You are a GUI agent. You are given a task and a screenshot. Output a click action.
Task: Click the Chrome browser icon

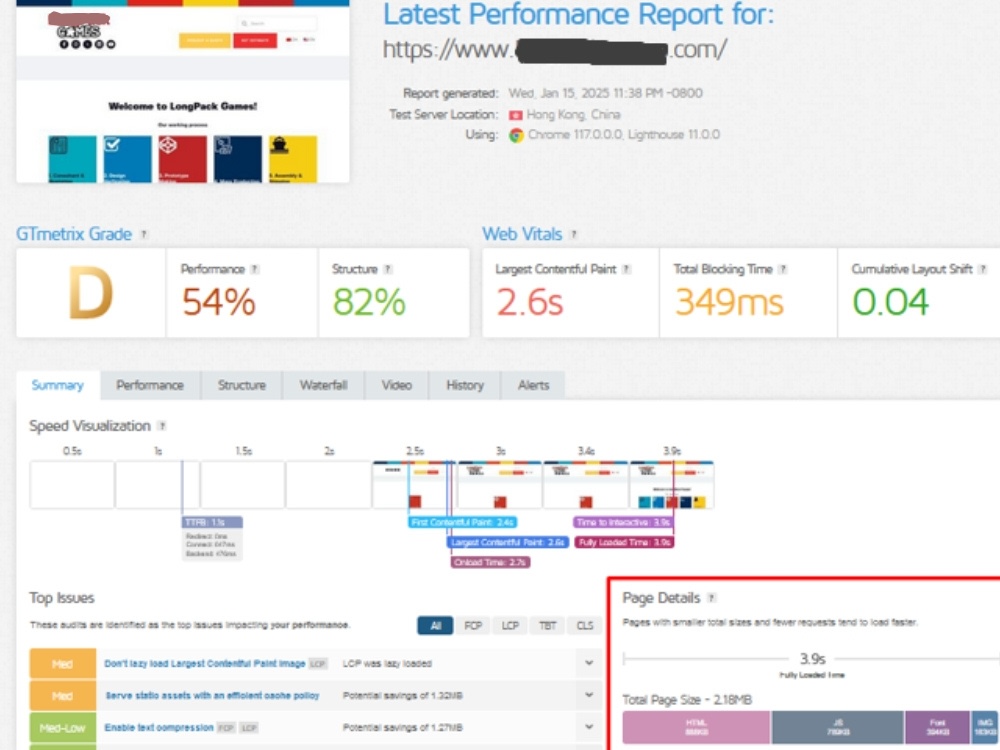point(516,135)
